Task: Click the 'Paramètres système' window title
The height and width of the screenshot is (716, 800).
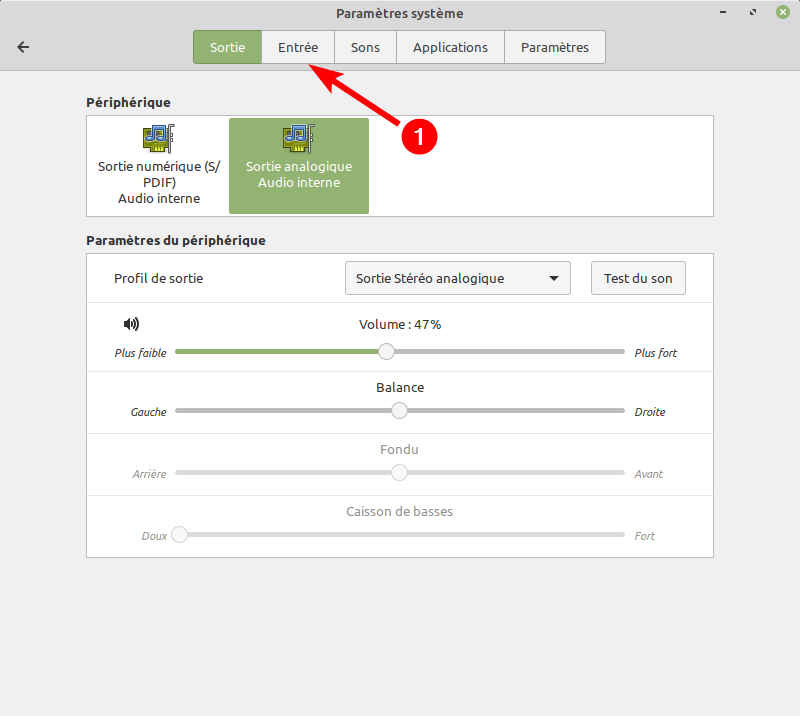Action: coord(399,14)
